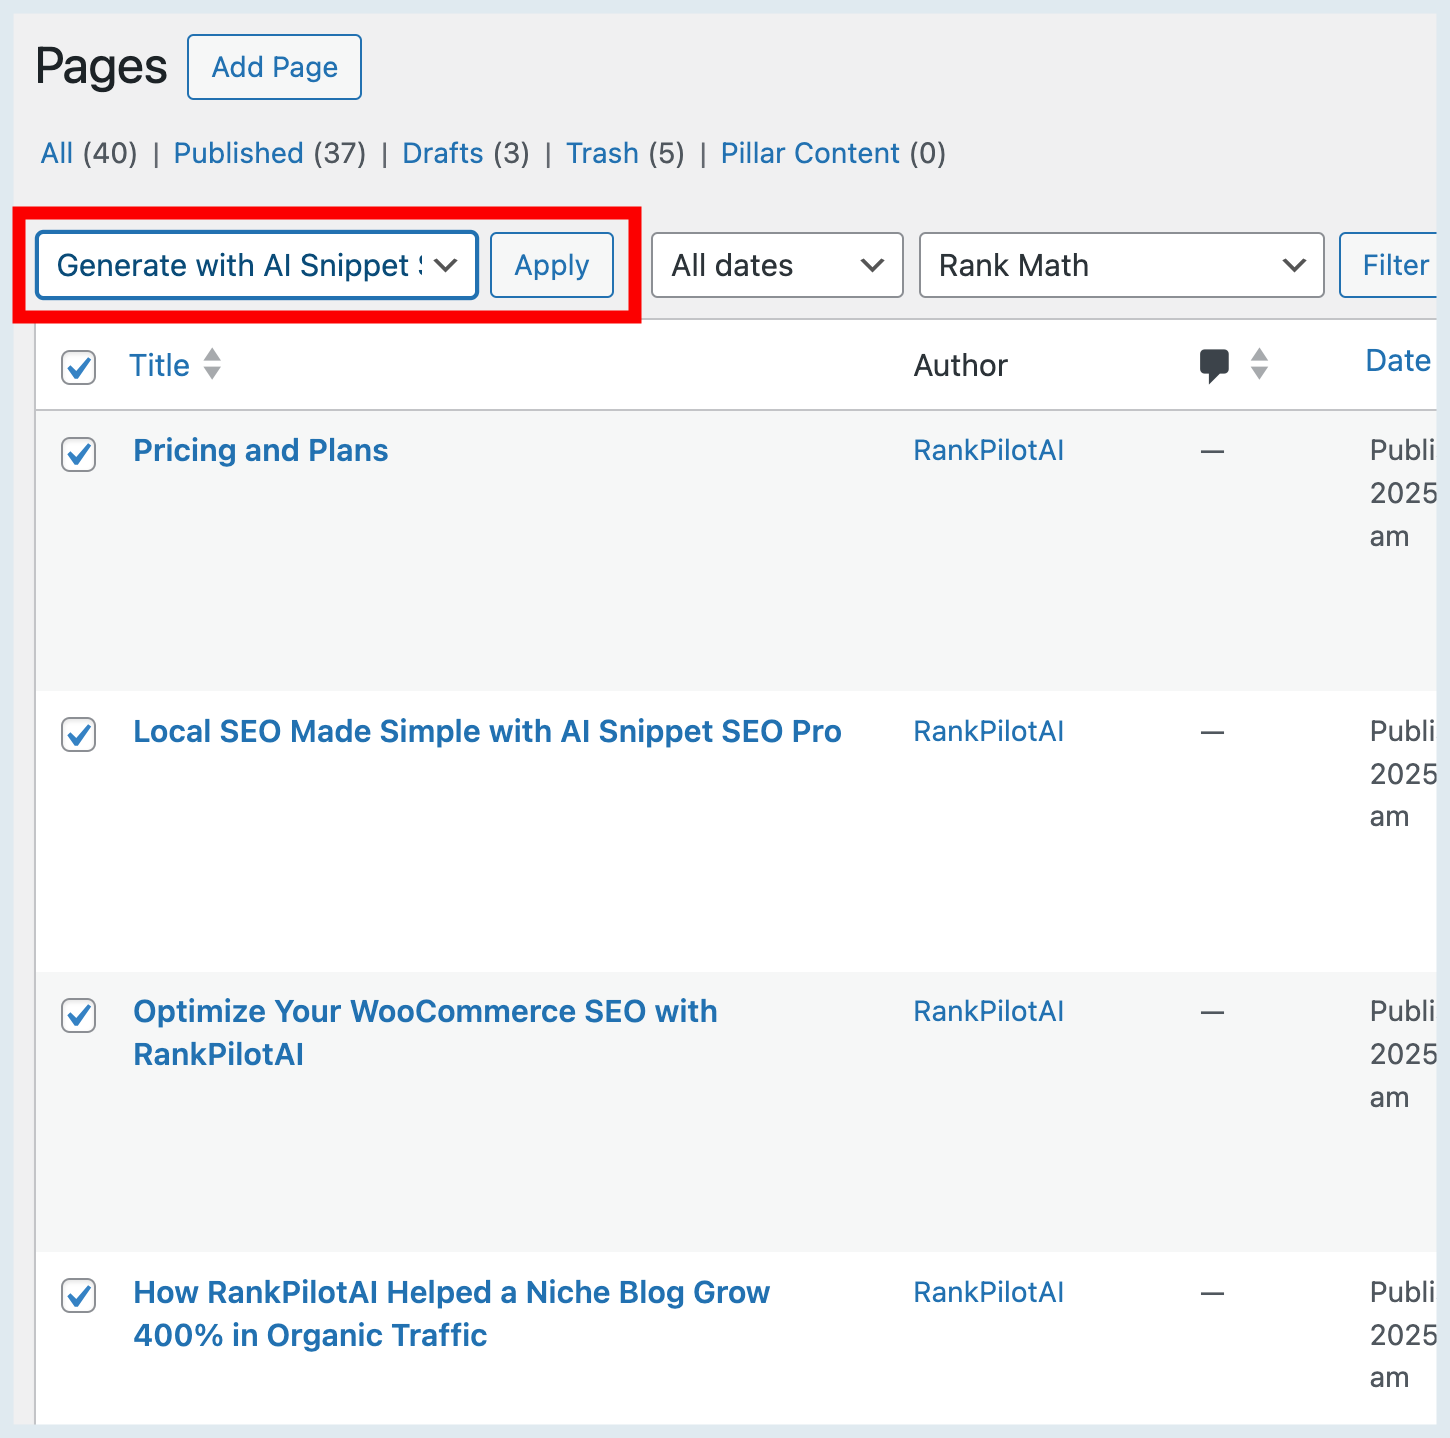Deselect the Optimize Your WooCommerce SEO page
The width and height of the screenshot is (1450, 1438).
(78, 1016)
